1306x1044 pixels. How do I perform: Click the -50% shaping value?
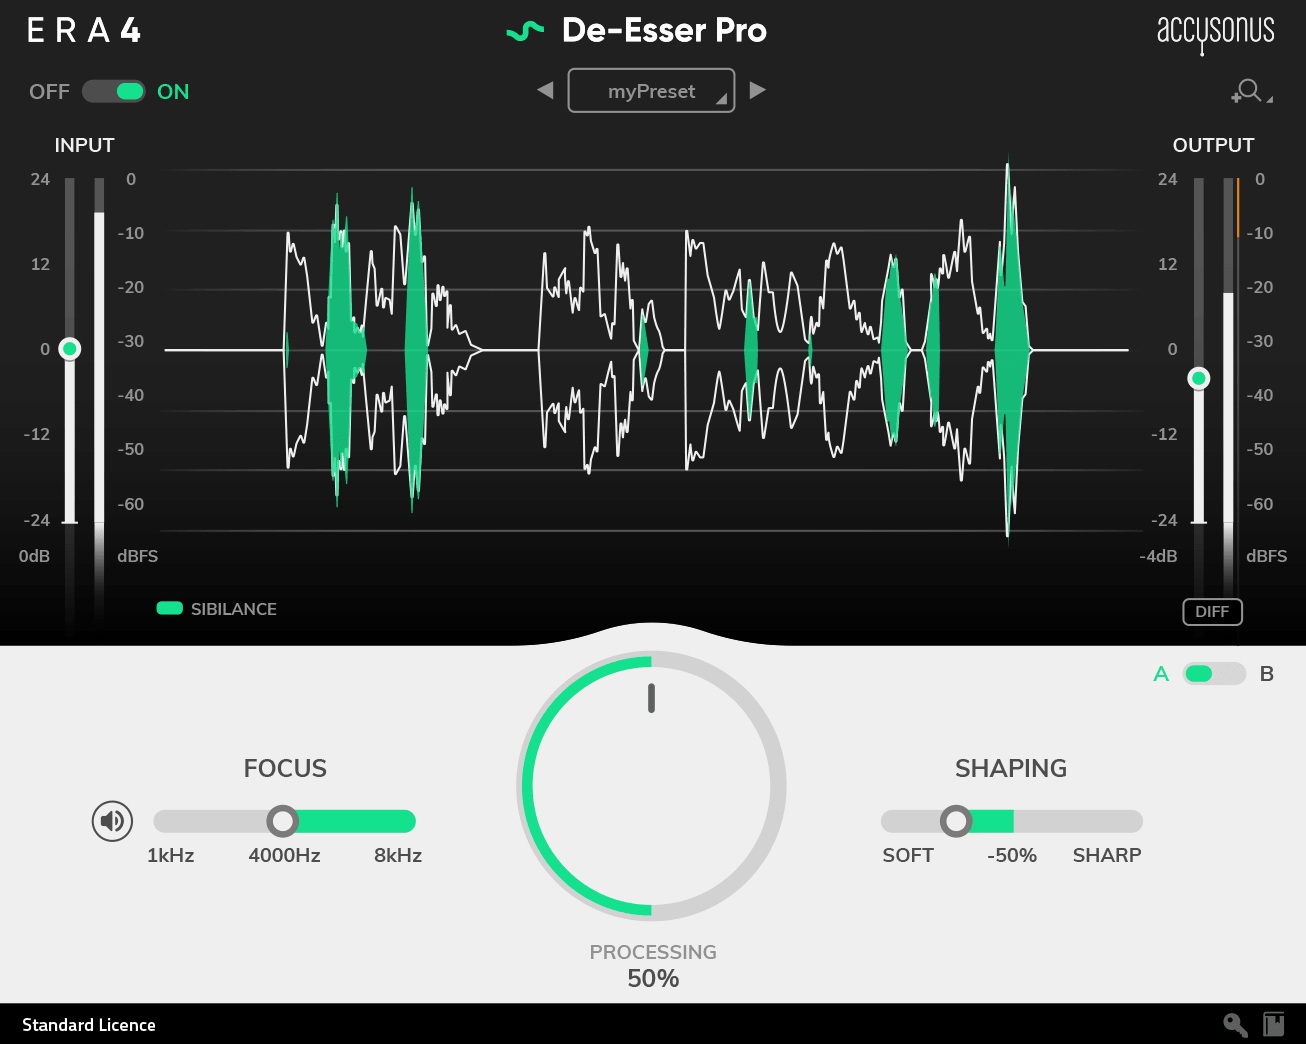click(1012, 856)
